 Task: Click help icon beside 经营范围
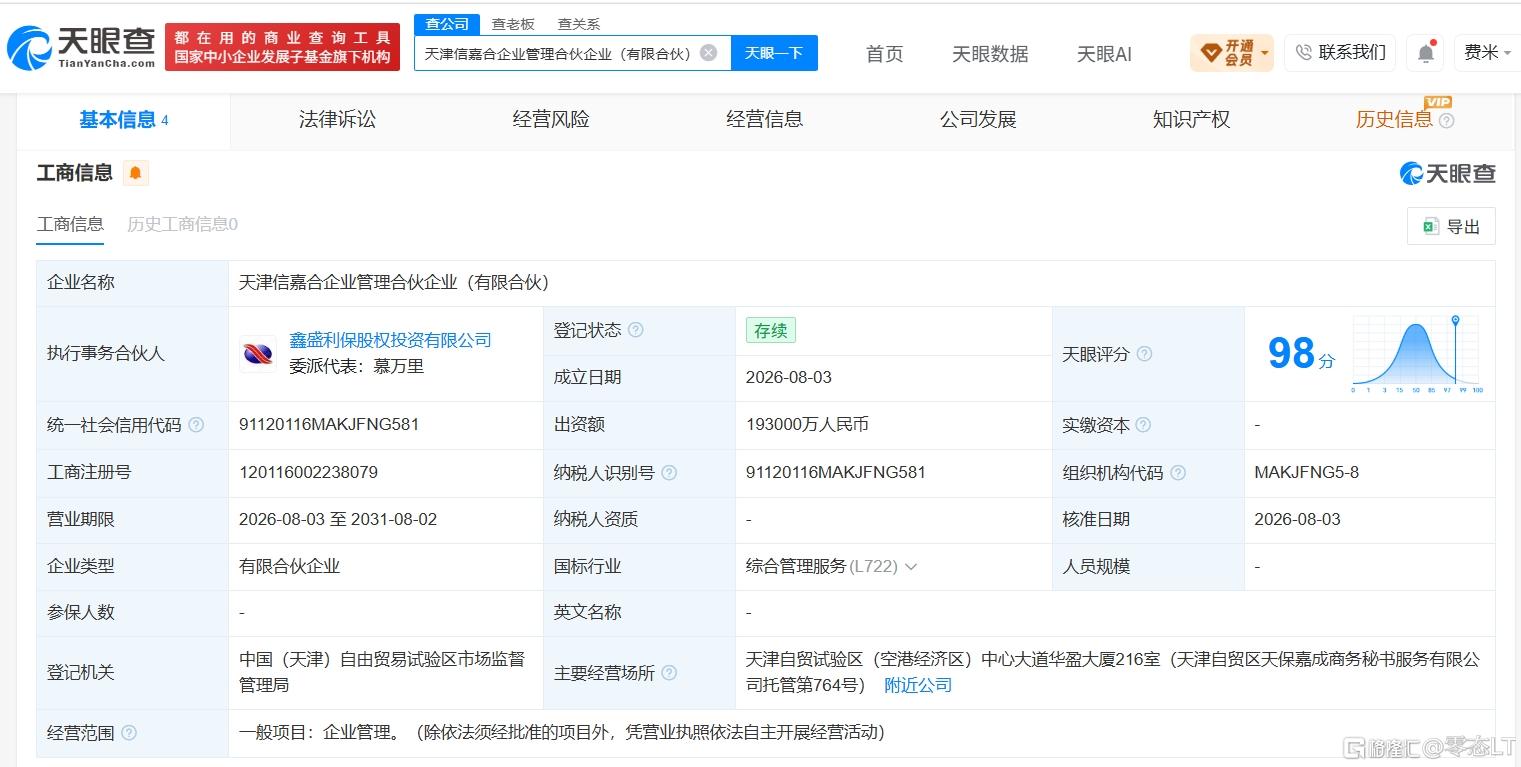click(128, 733)
